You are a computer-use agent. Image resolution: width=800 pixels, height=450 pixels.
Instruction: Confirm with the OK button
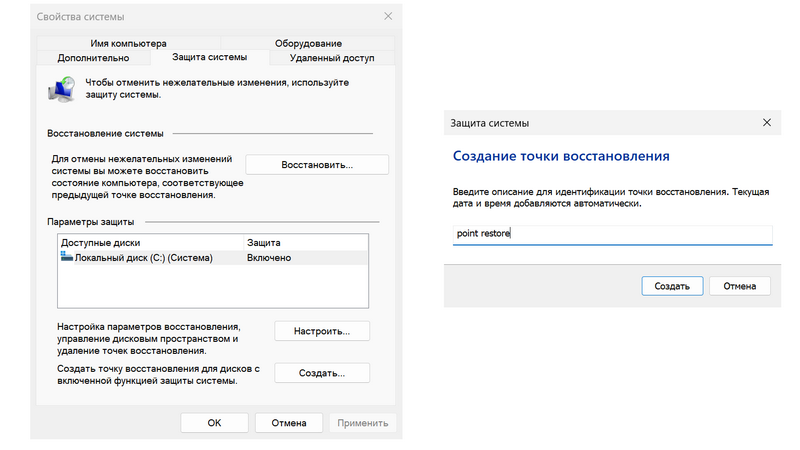coord(214,423)
